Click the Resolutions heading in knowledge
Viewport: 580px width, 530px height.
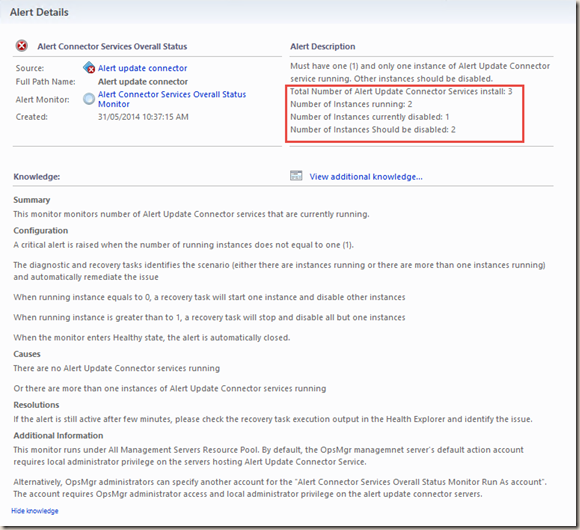pos(36,405)
